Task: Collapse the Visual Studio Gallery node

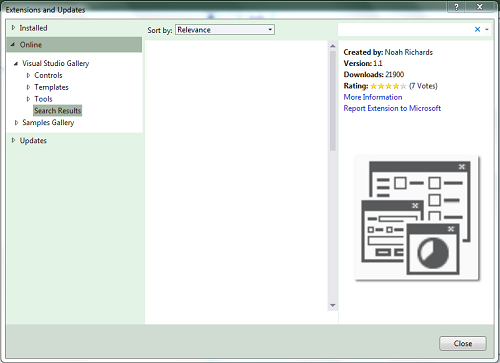Action: point(16,63)
